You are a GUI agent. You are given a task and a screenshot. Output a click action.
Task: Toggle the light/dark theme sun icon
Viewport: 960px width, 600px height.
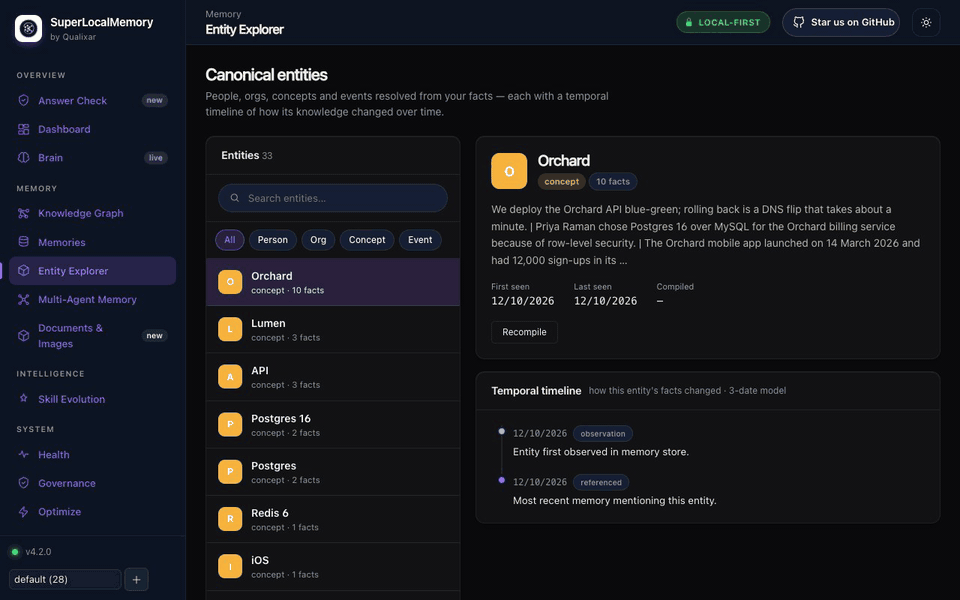(926, 23)
